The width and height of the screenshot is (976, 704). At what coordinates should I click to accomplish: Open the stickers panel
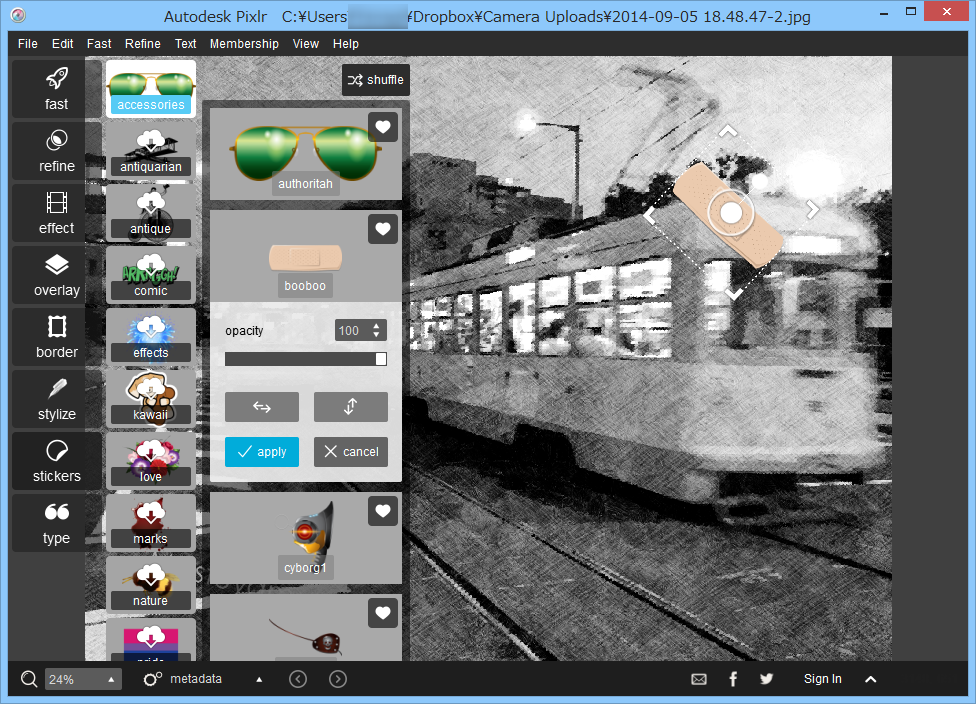point(56,461)
